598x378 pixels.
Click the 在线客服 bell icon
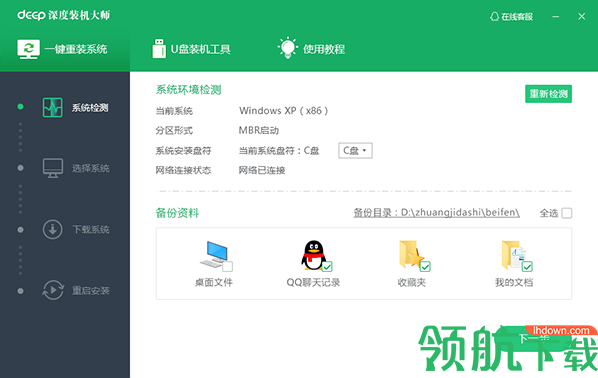pos(494,16)
